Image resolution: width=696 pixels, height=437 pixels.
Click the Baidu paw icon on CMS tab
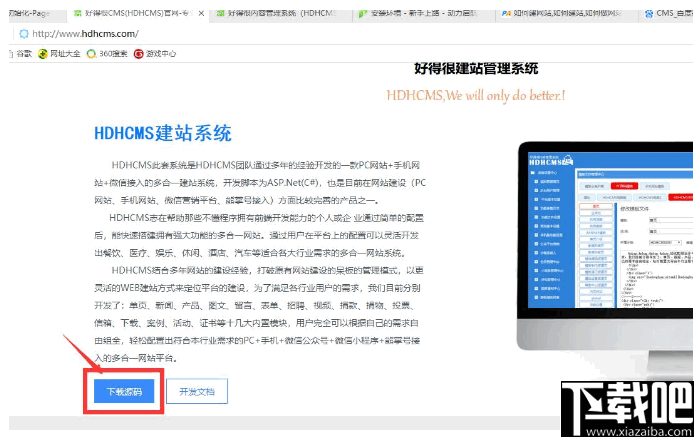pyautogui.click(x=649, y=13)
